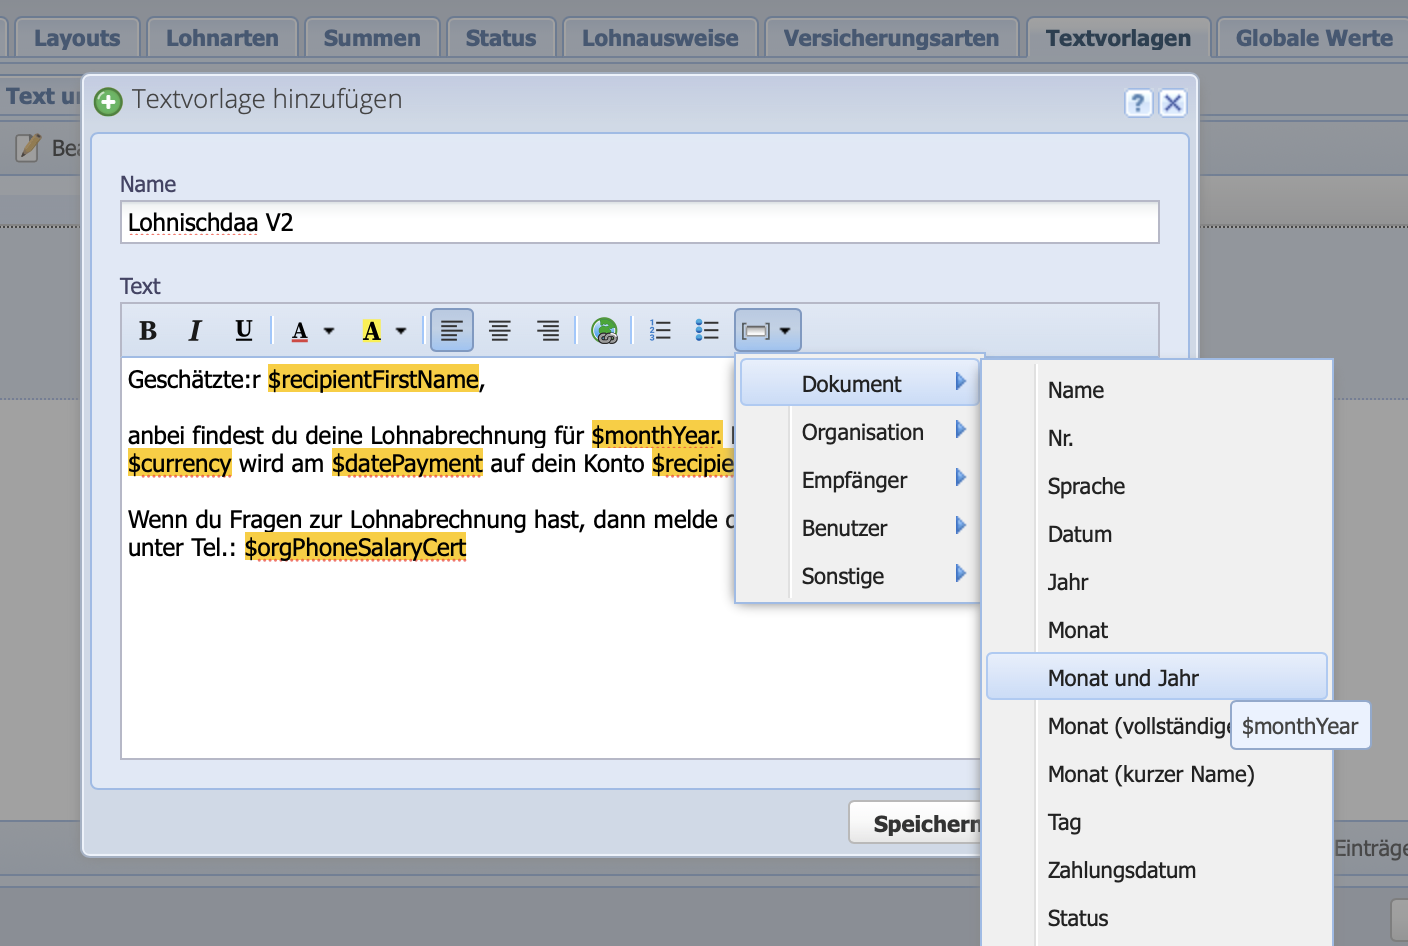
Task: Select Monat und Jahr placeholder
Action: pyautogui.click(x=1124, y=677)
